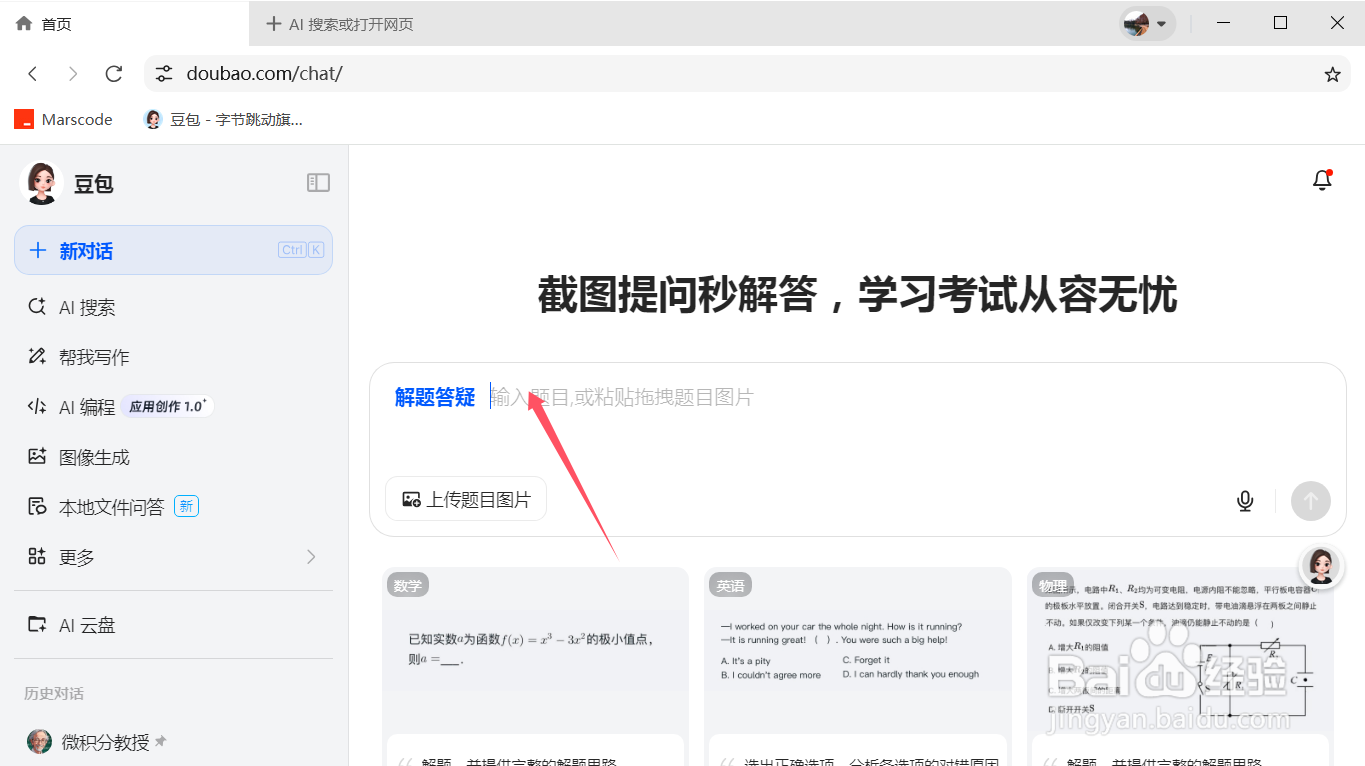Focus the 输入题目 question input field
The height and width of the screenshot is (766, 1365).
tap(860, 397)
